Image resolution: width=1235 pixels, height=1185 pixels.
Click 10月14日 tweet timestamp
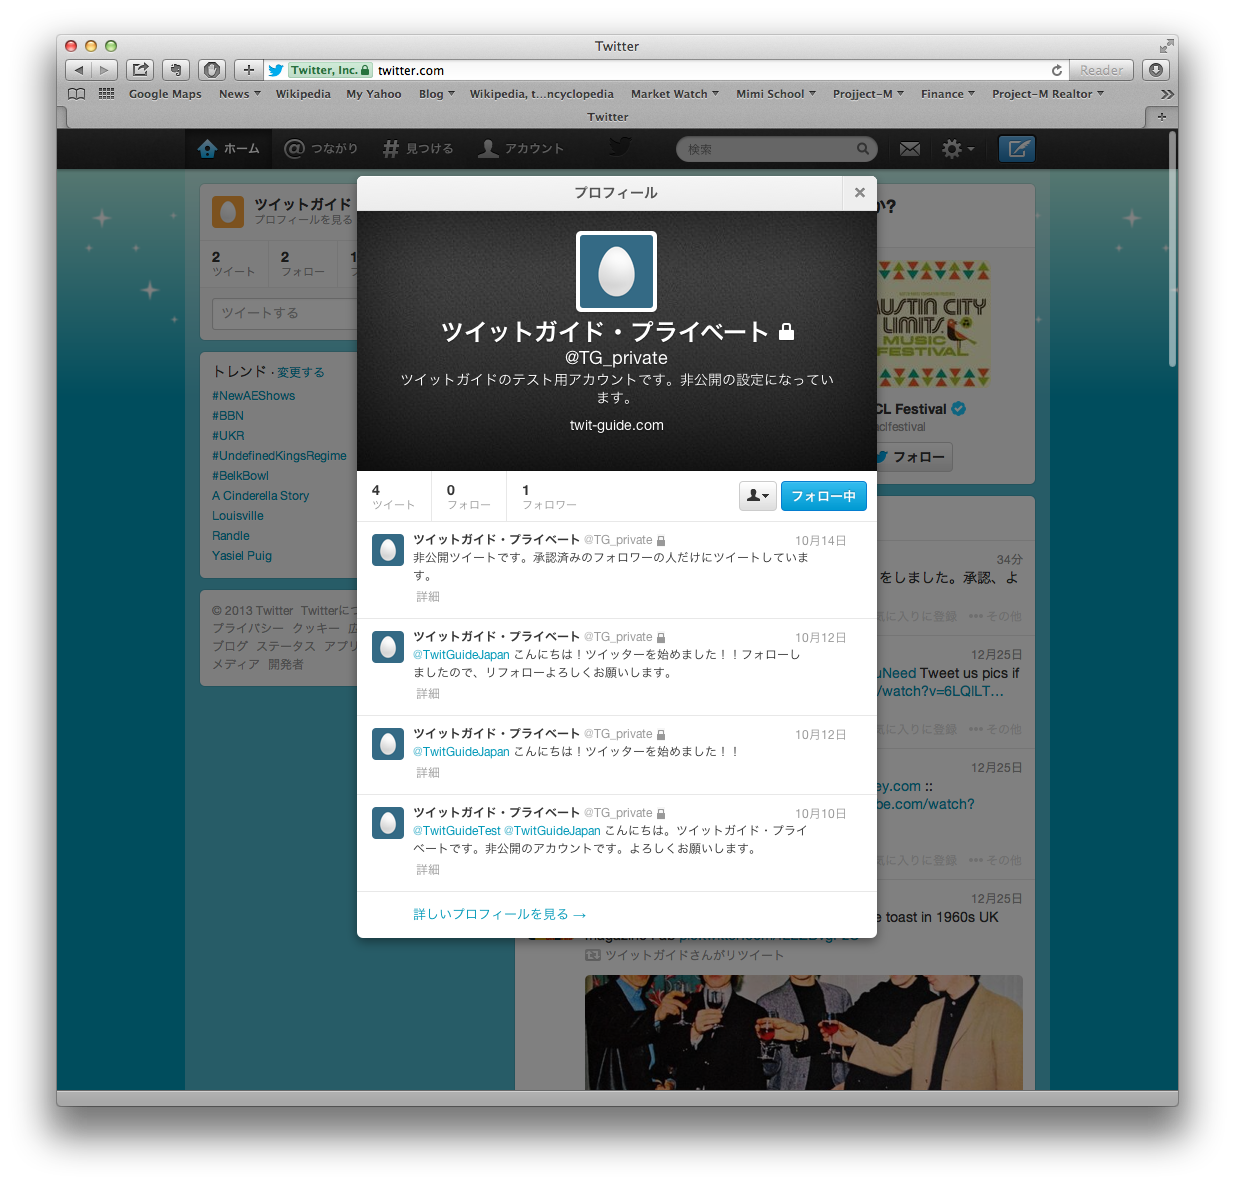820,541
